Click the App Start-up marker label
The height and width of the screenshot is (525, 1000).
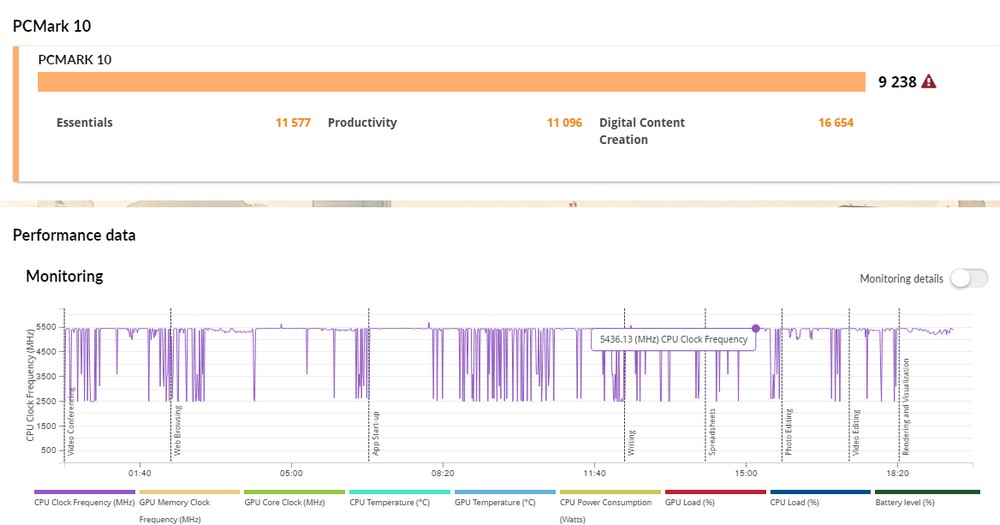pyautogui.click(x=376, y=433)
